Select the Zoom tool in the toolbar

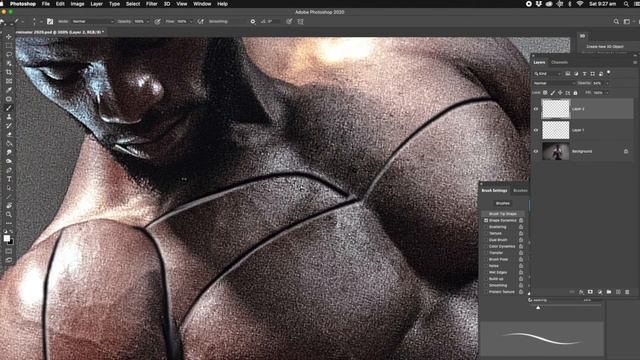point(9,214)
